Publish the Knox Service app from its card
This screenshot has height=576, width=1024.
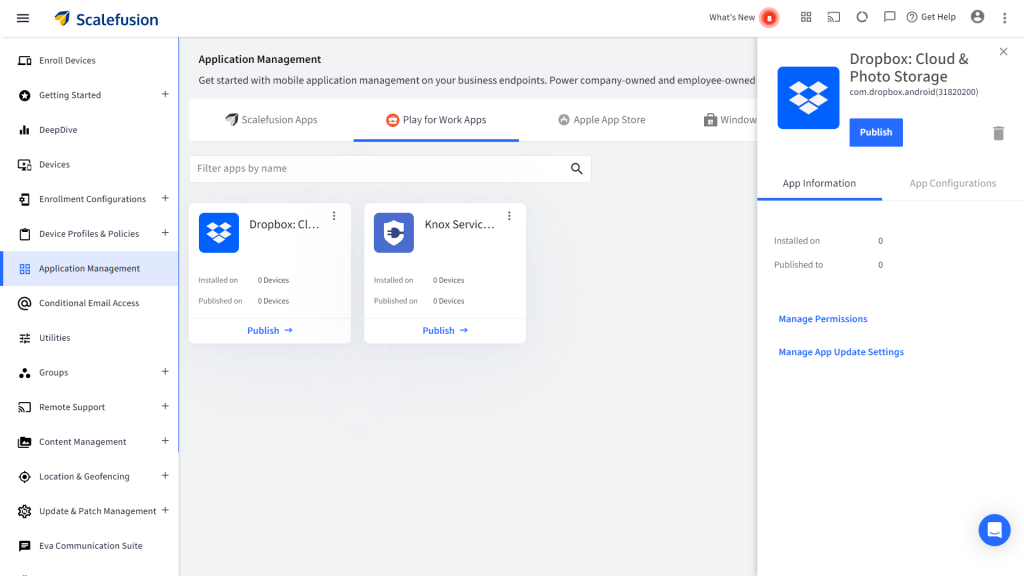tap(445, 330)
